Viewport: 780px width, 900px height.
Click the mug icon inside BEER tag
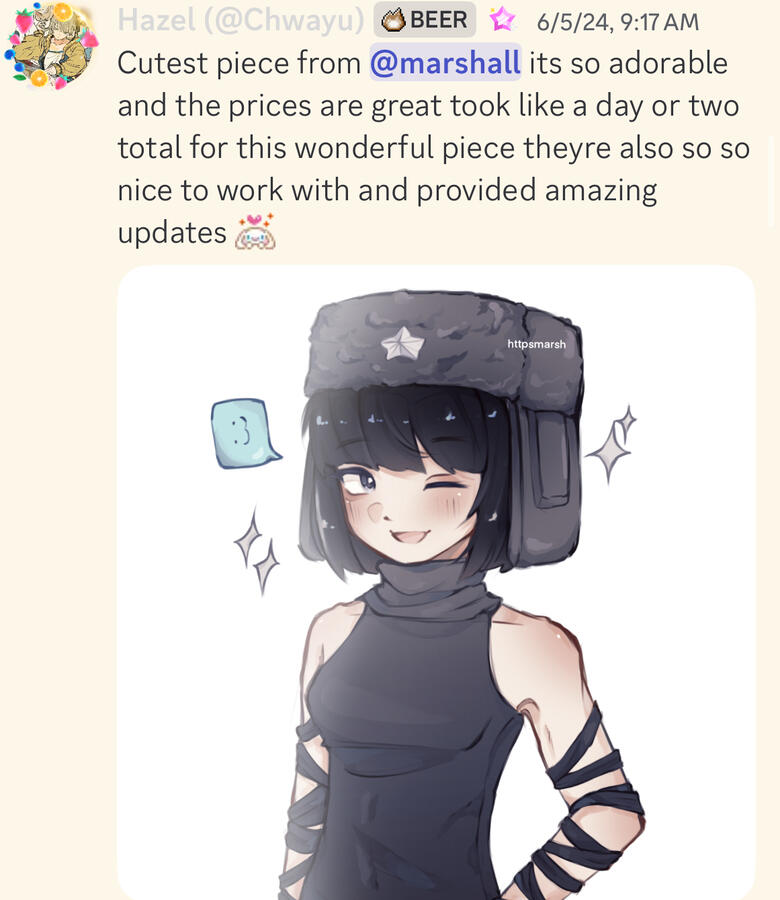pyautogui.click(x=393, y=21)
